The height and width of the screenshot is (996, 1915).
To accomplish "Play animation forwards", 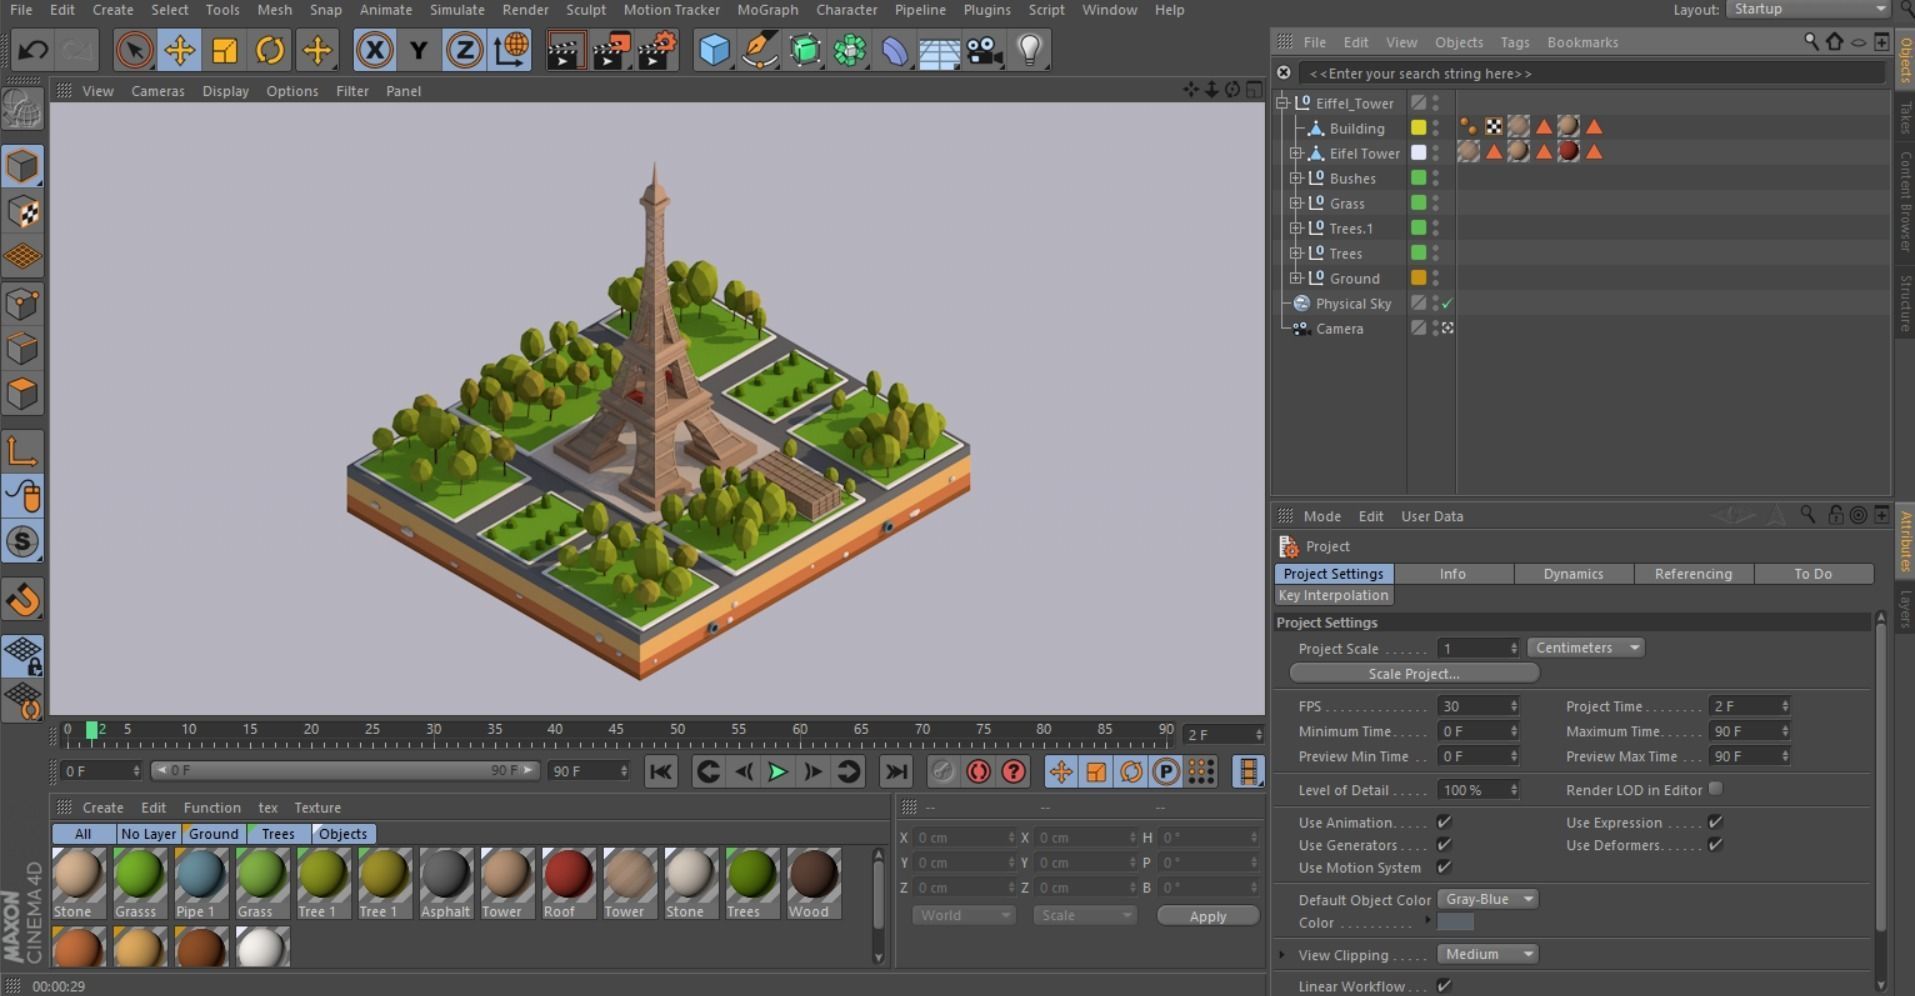I will point(778,771).
